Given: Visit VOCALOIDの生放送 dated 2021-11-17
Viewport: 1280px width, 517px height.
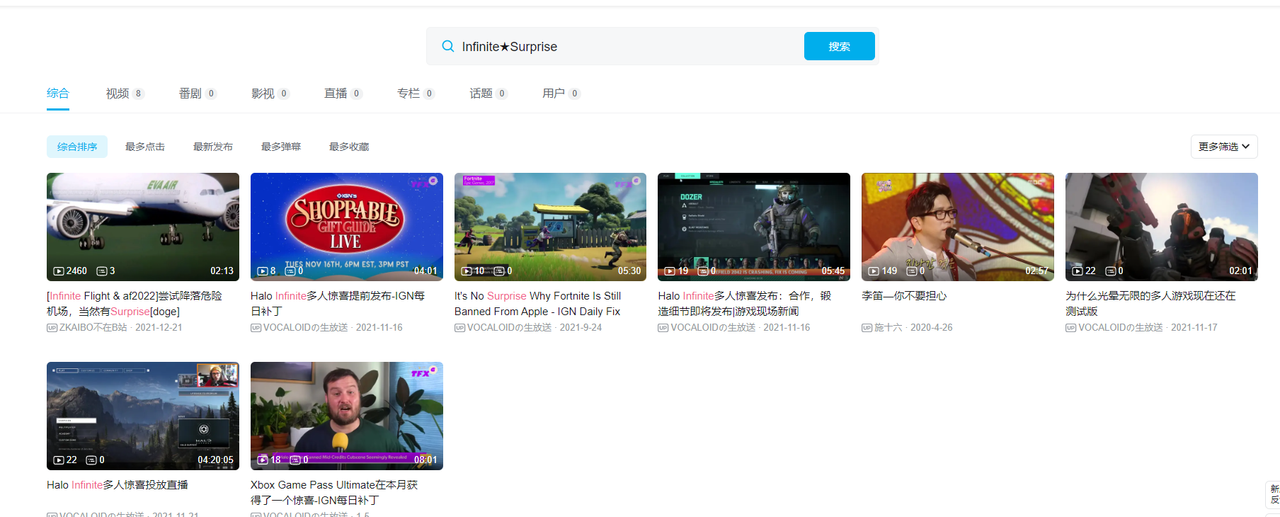Looking at the screenshot, I should 1121,327.
